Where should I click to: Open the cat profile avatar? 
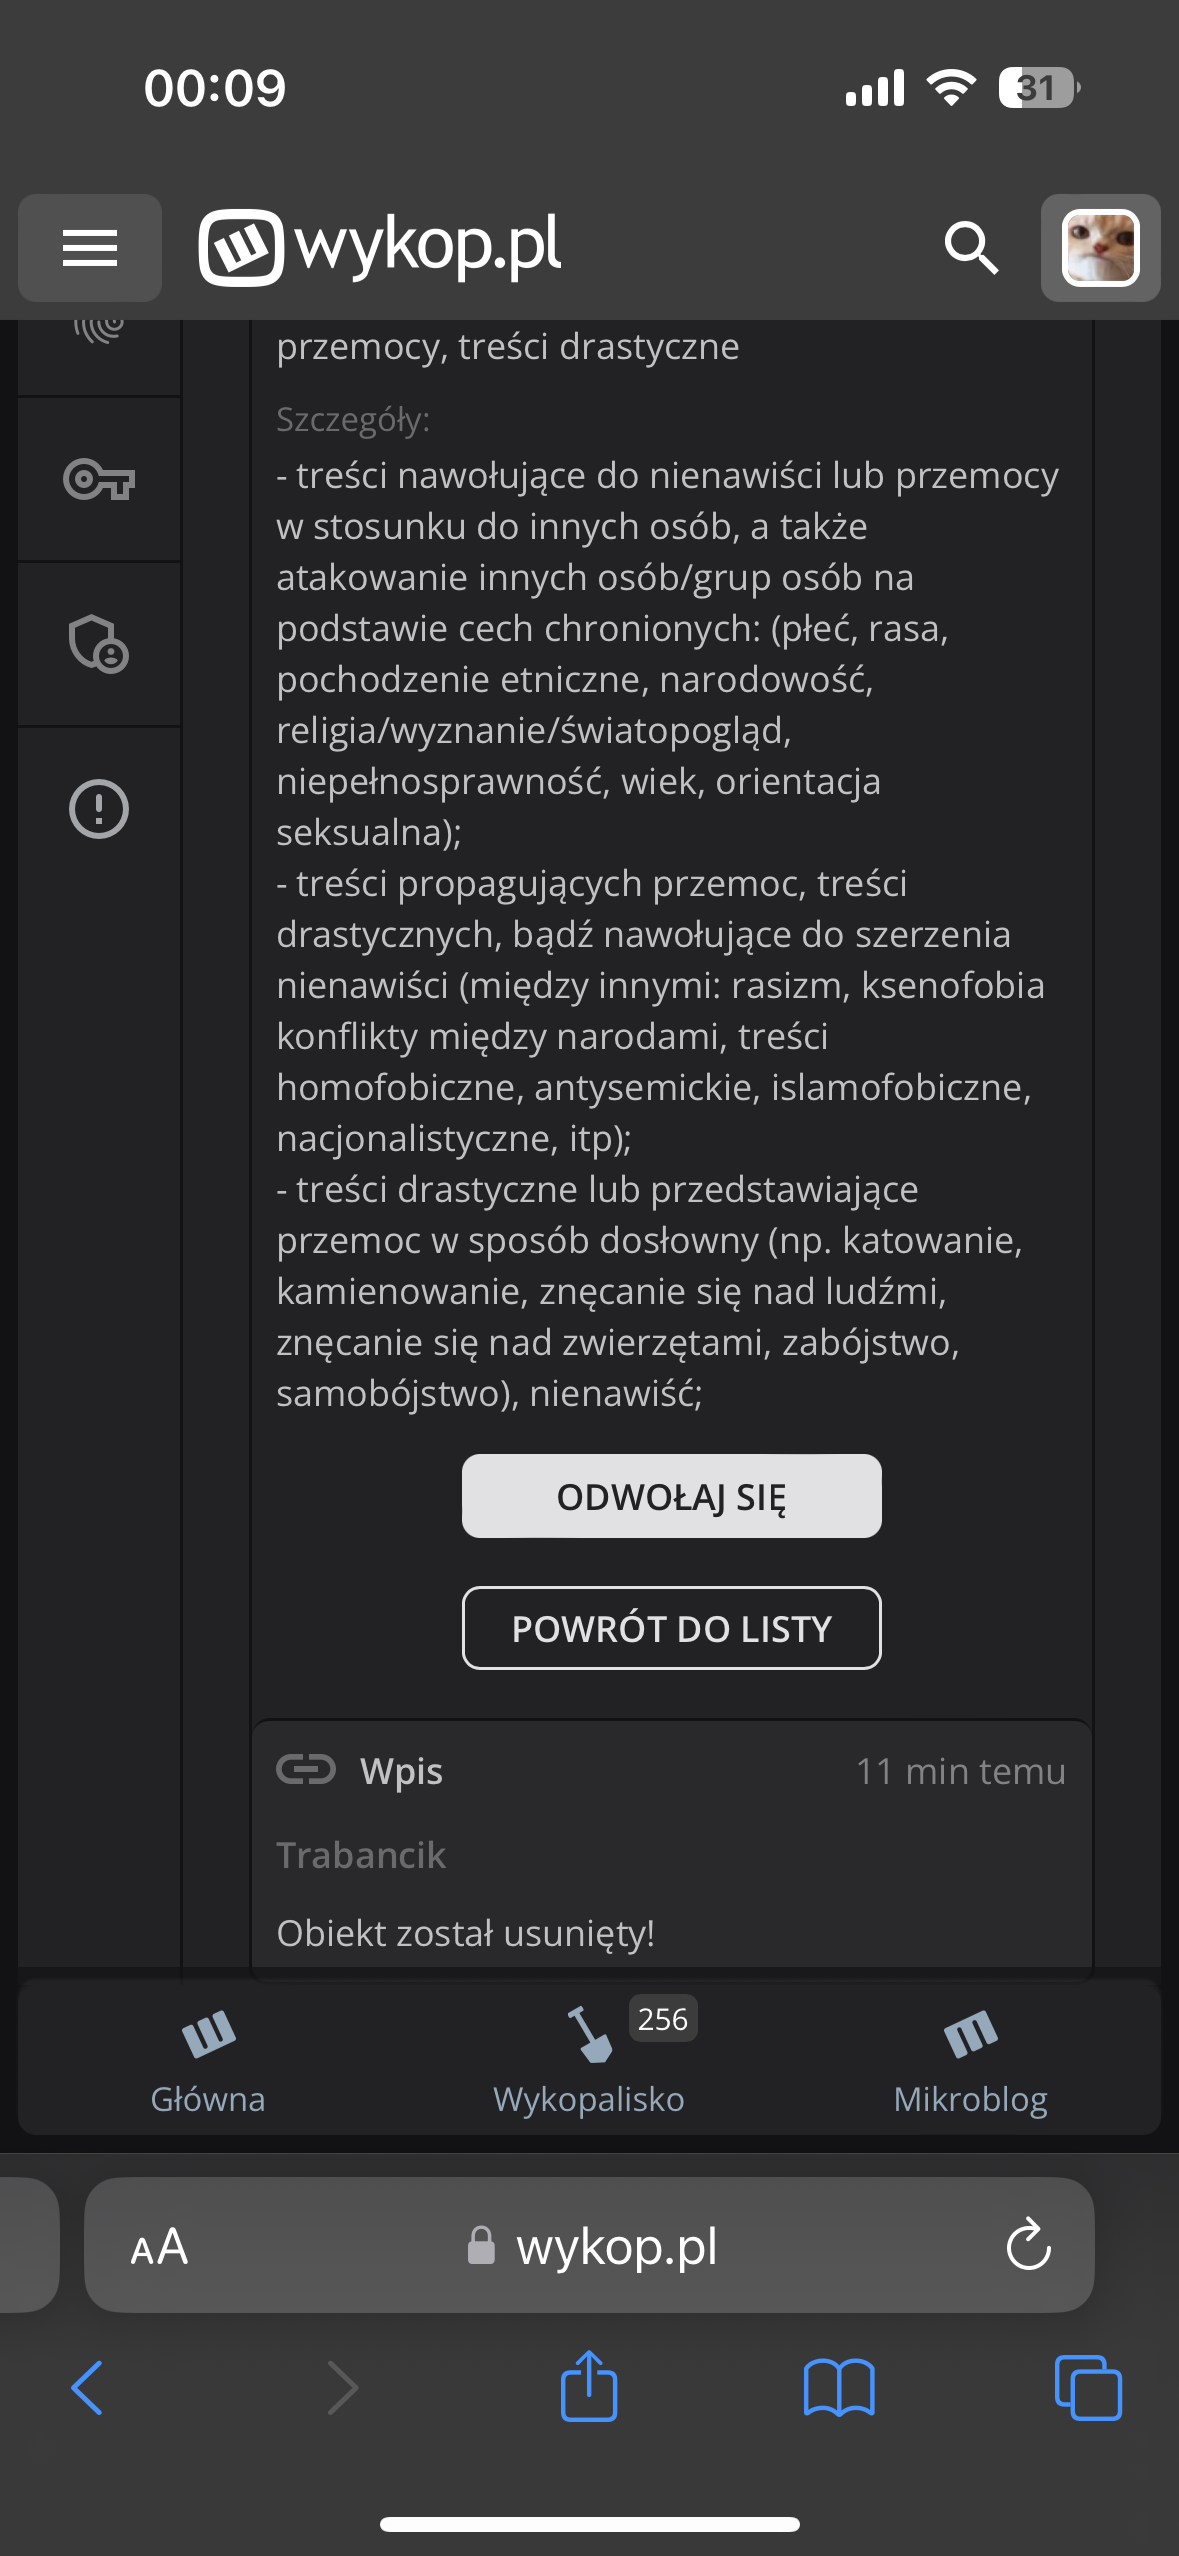pos(1100,248)
